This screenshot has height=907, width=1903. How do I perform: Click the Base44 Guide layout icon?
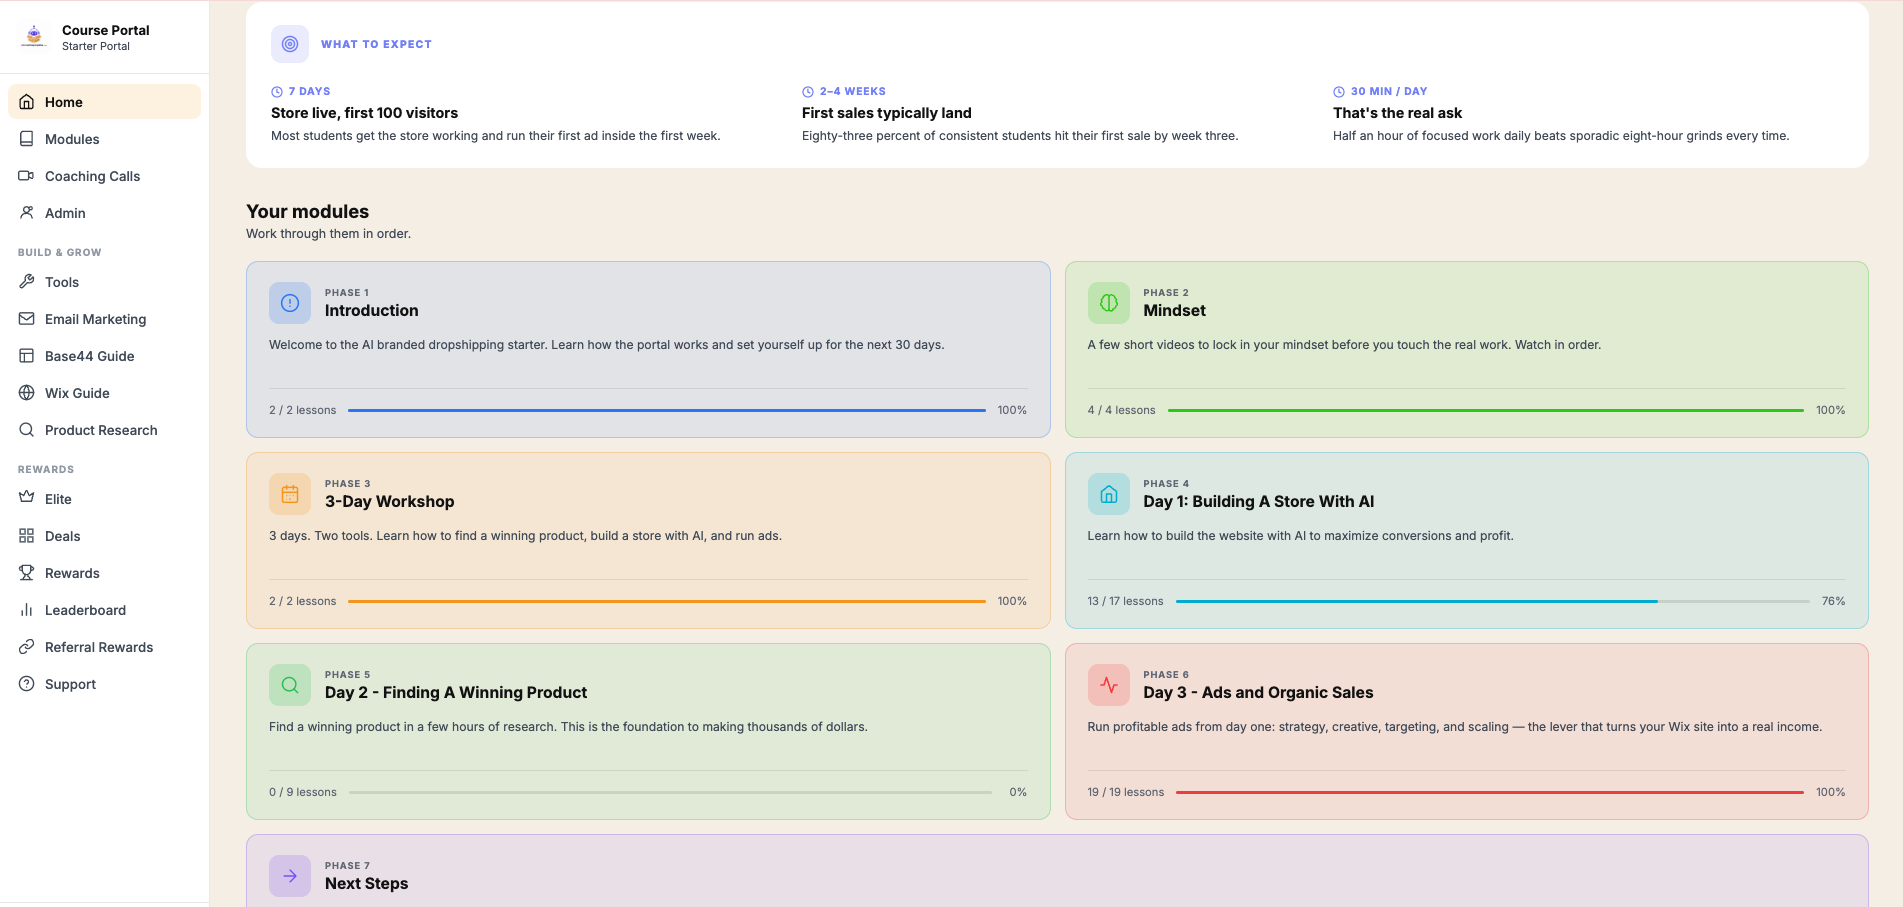[x=27, y=356]
